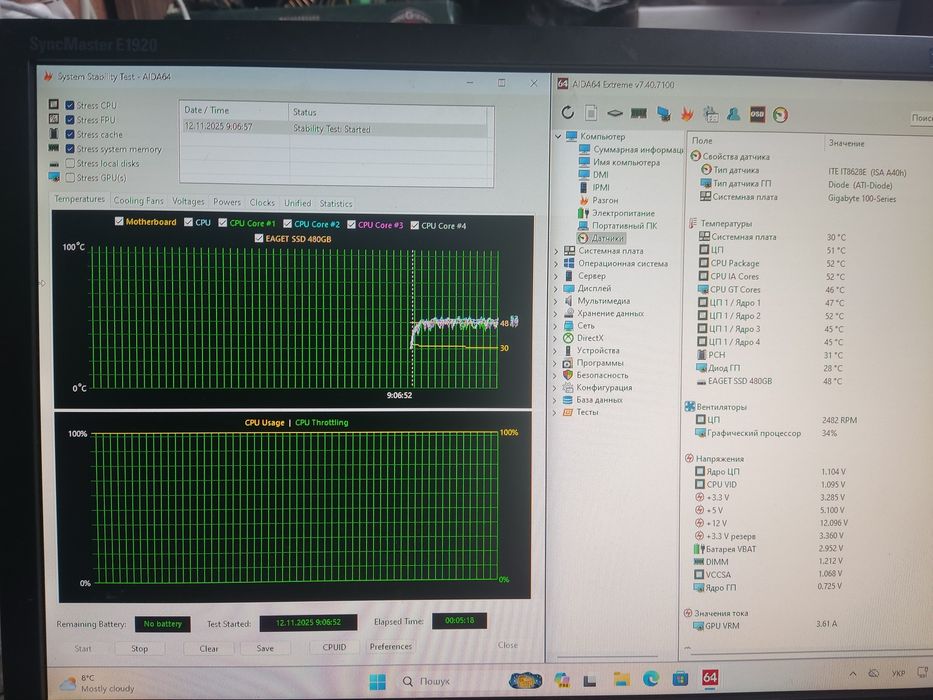Screen dimensions: 933x700
Task: Click the Save button
Action: (265, 648)
